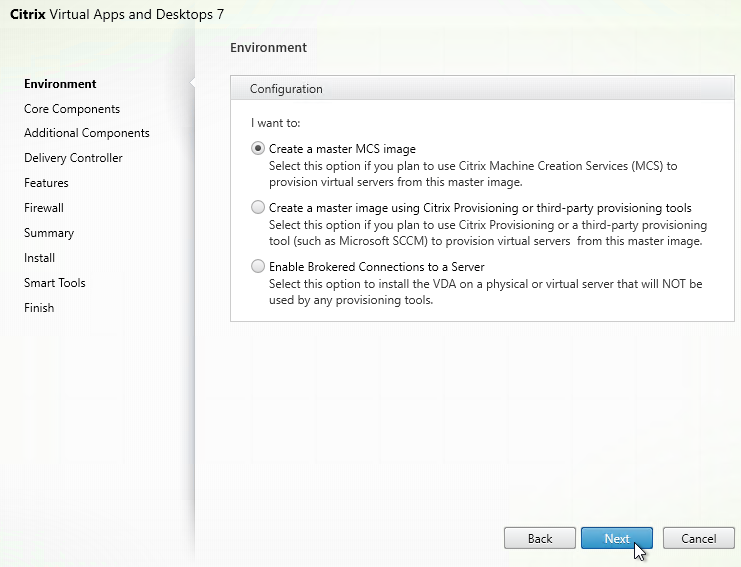
Task: Open the Environment step in the sidebar
Action: pos(60,84)
